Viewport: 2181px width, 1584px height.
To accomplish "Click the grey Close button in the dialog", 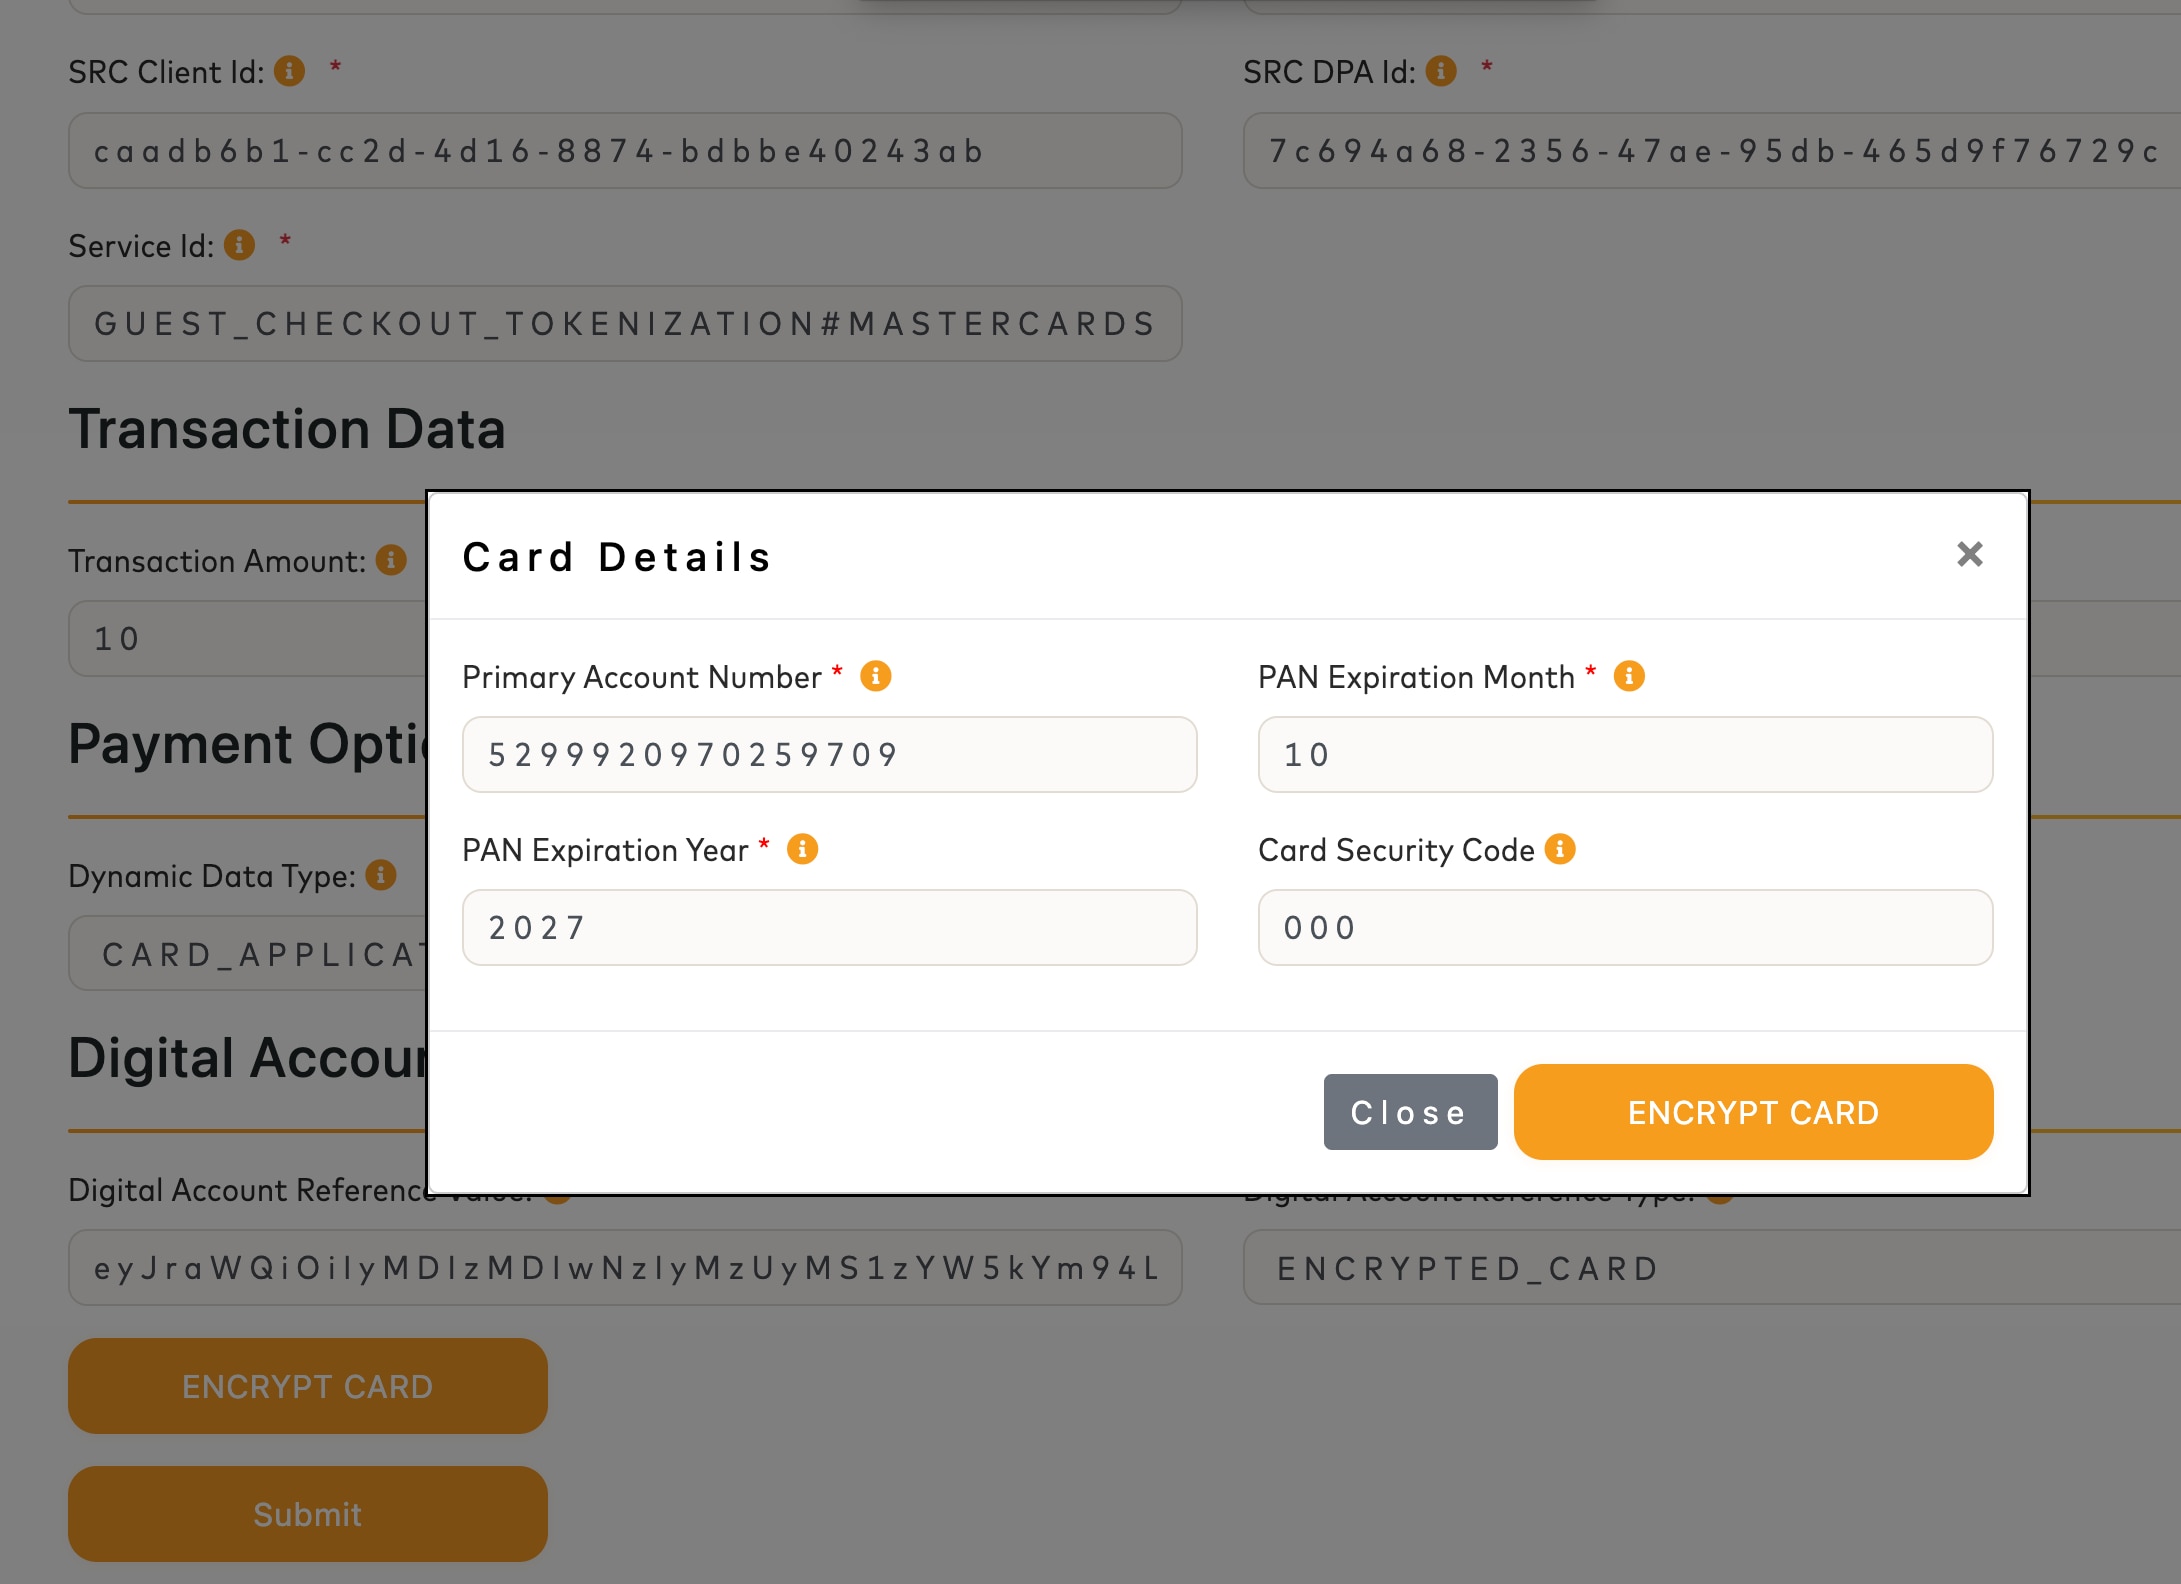I will click(1410, 1112).
